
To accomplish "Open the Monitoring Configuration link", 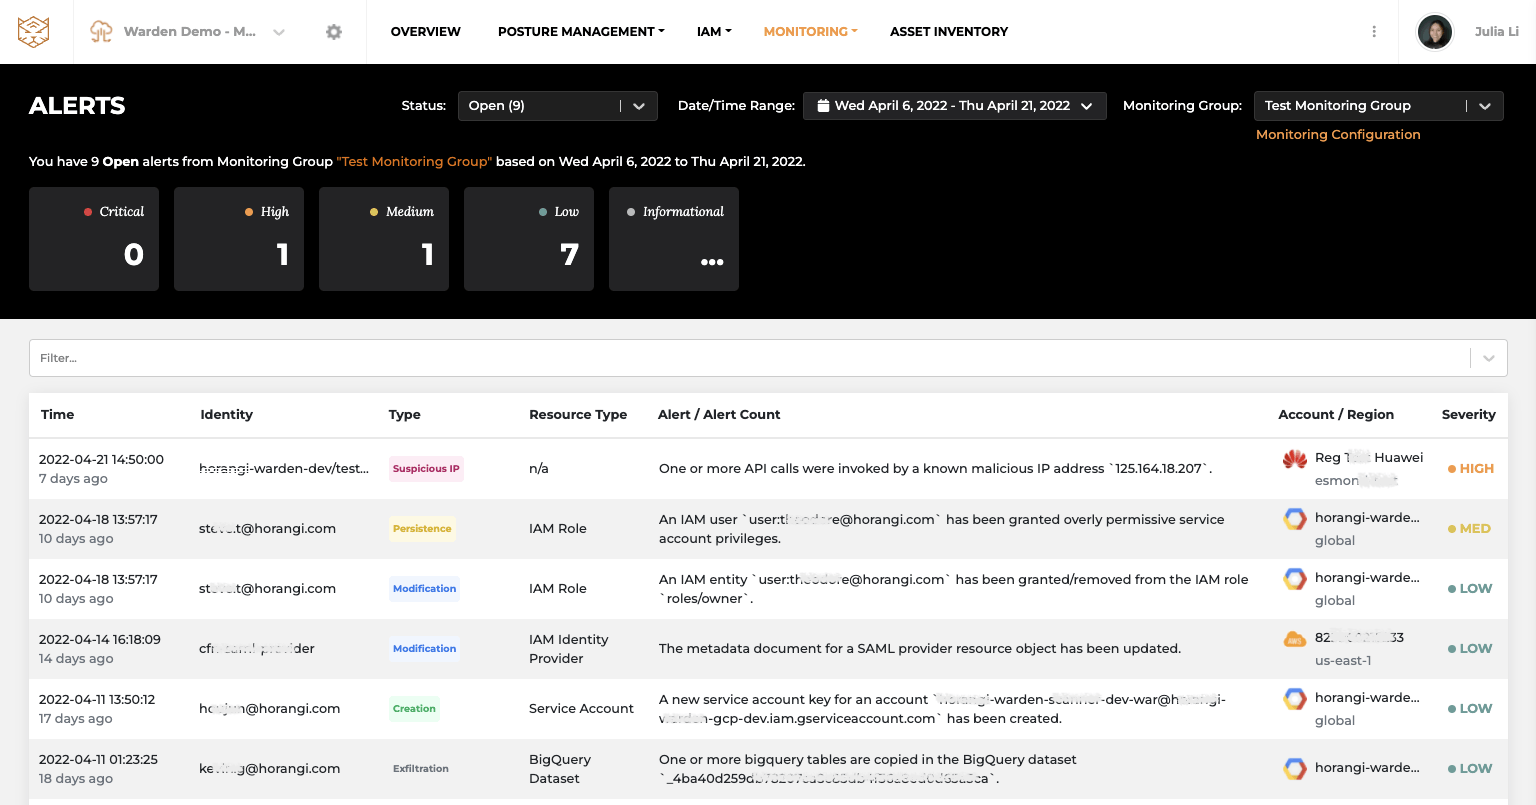I will tap(1338, 134).
